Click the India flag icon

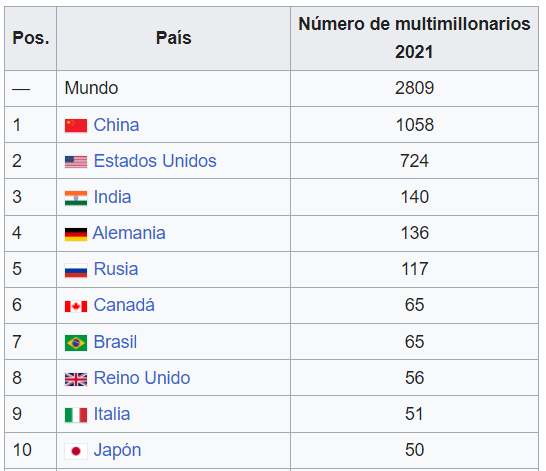point(76,198)
